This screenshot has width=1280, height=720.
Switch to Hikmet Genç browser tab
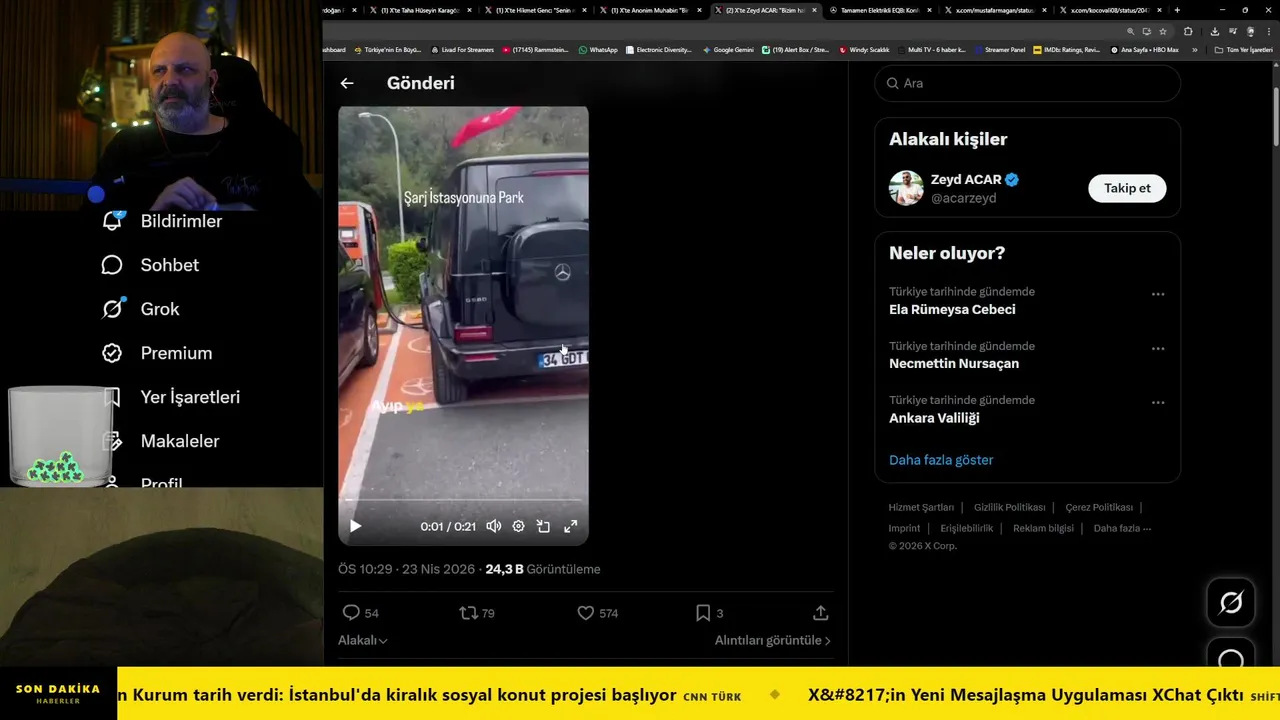(537, 10)
